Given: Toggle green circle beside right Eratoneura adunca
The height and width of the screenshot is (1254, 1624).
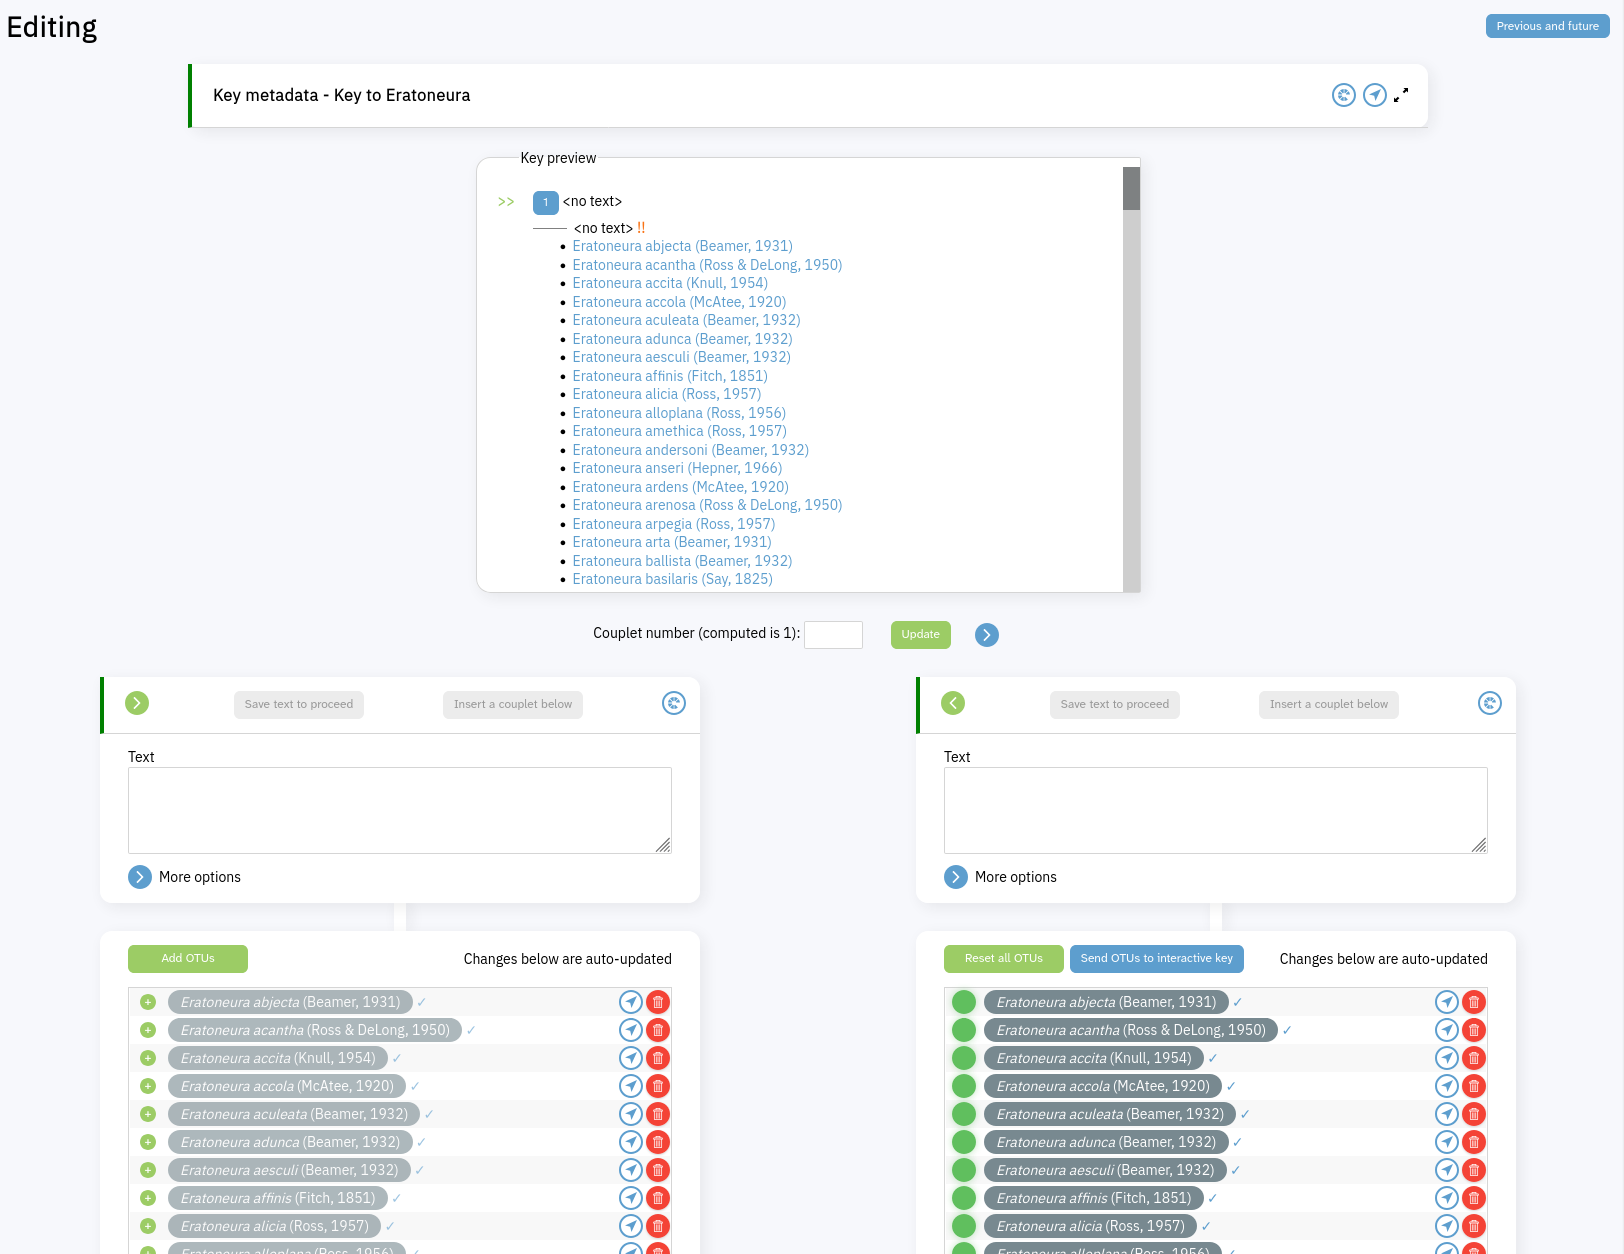Looking at the screenshot, I should pyautogui.click(x=964, y=1142).
